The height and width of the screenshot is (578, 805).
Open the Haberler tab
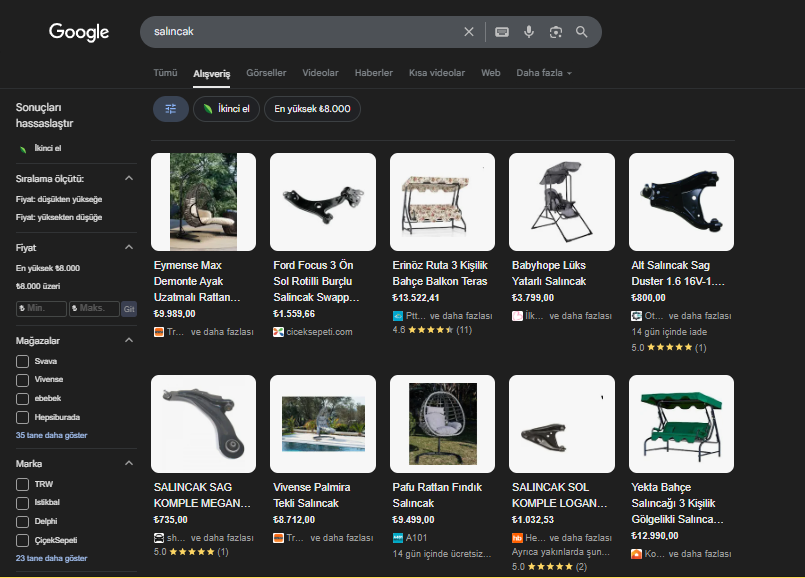pyautogui.click(x=374, y=73)
